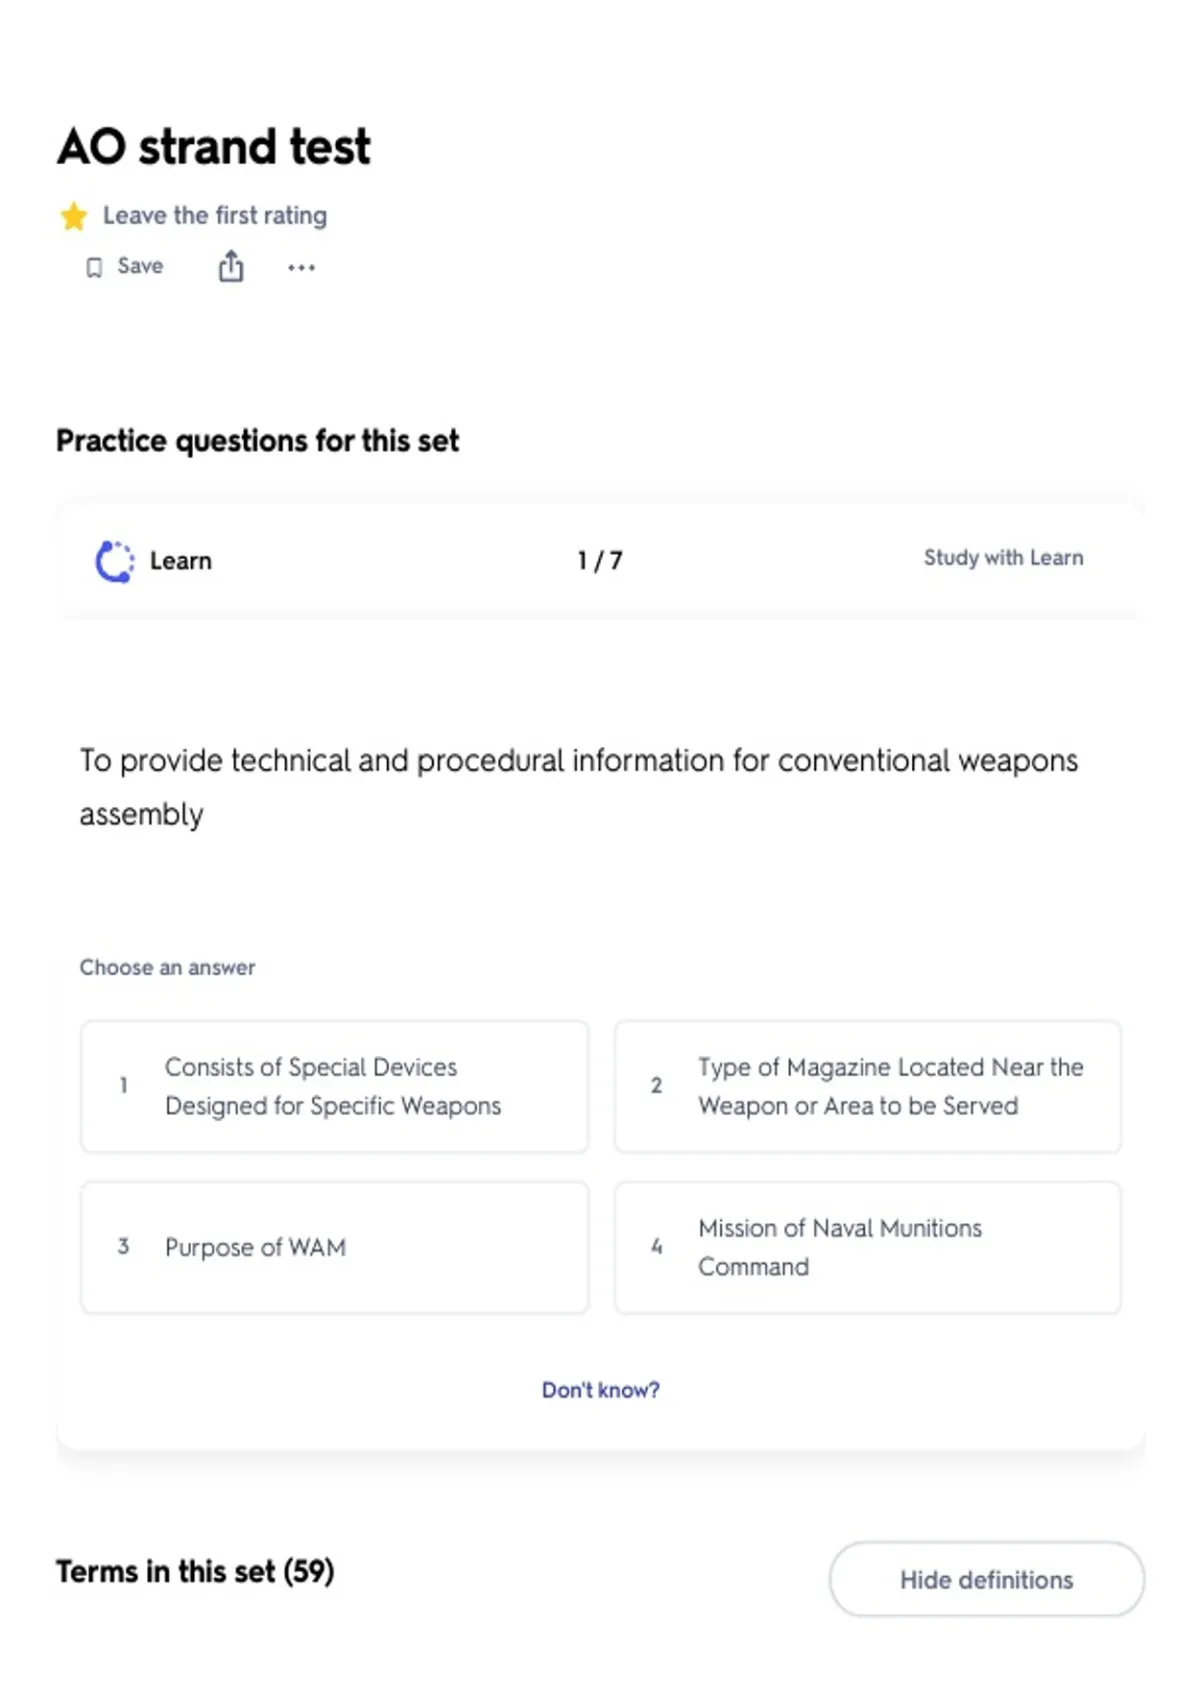Click the yellow star rating icon
Viewport: 1200px width, 1700px height.
click(x=74, y=216)
